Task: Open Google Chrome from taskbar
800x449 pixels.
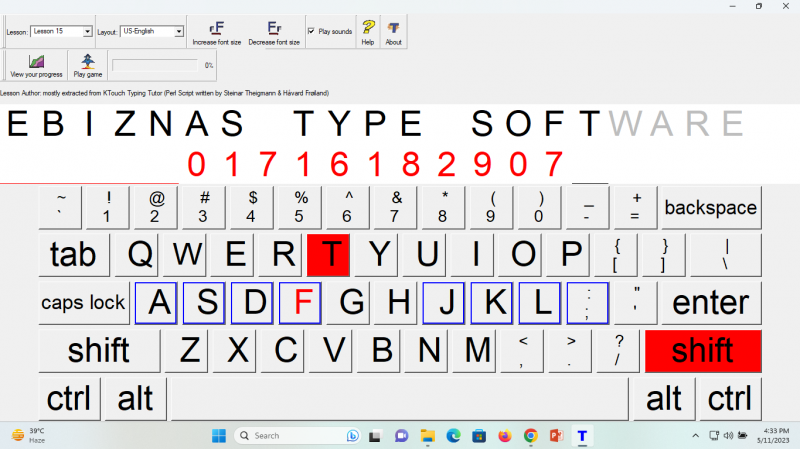Action: coord(531,436)
